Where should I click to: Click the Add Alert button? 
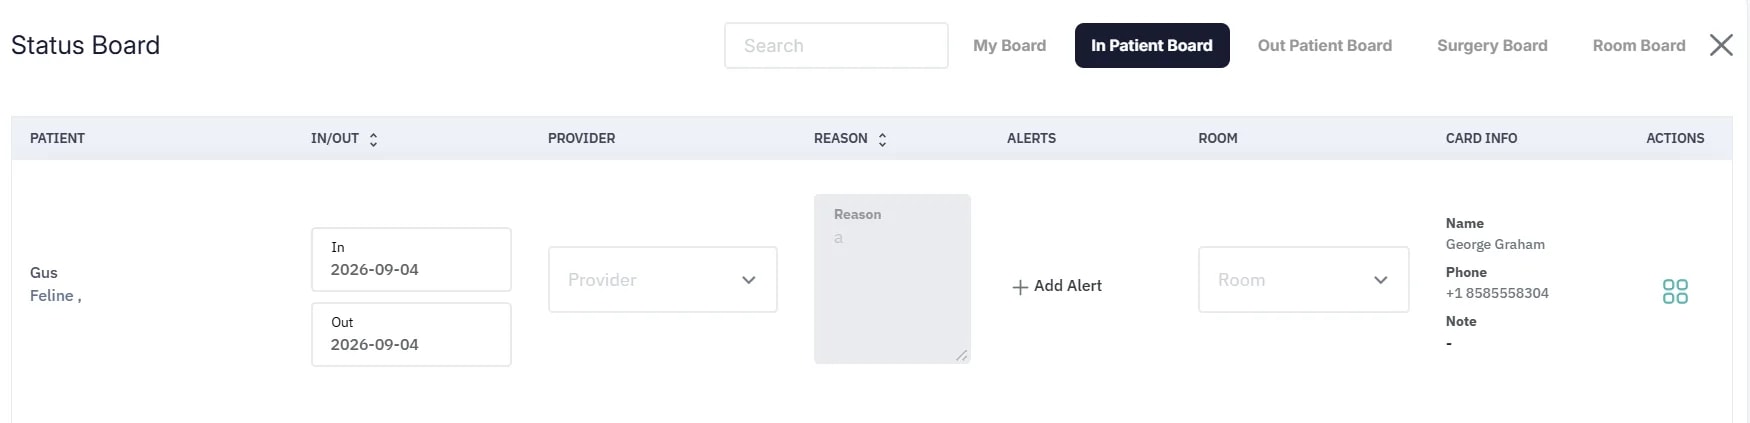[1057, 286]
